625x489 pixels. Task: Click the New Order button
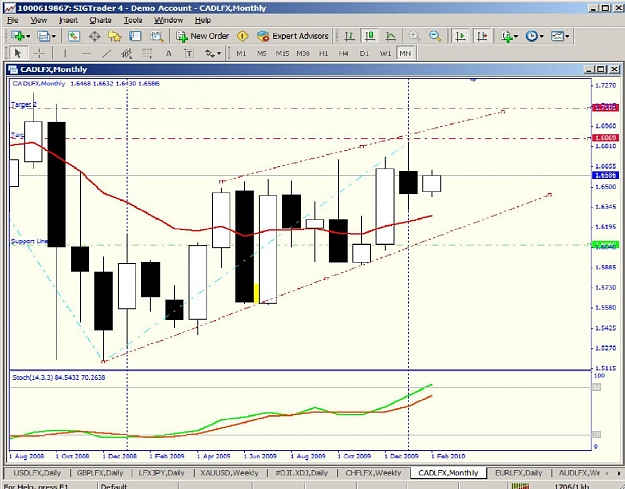(x=202, y=36)
